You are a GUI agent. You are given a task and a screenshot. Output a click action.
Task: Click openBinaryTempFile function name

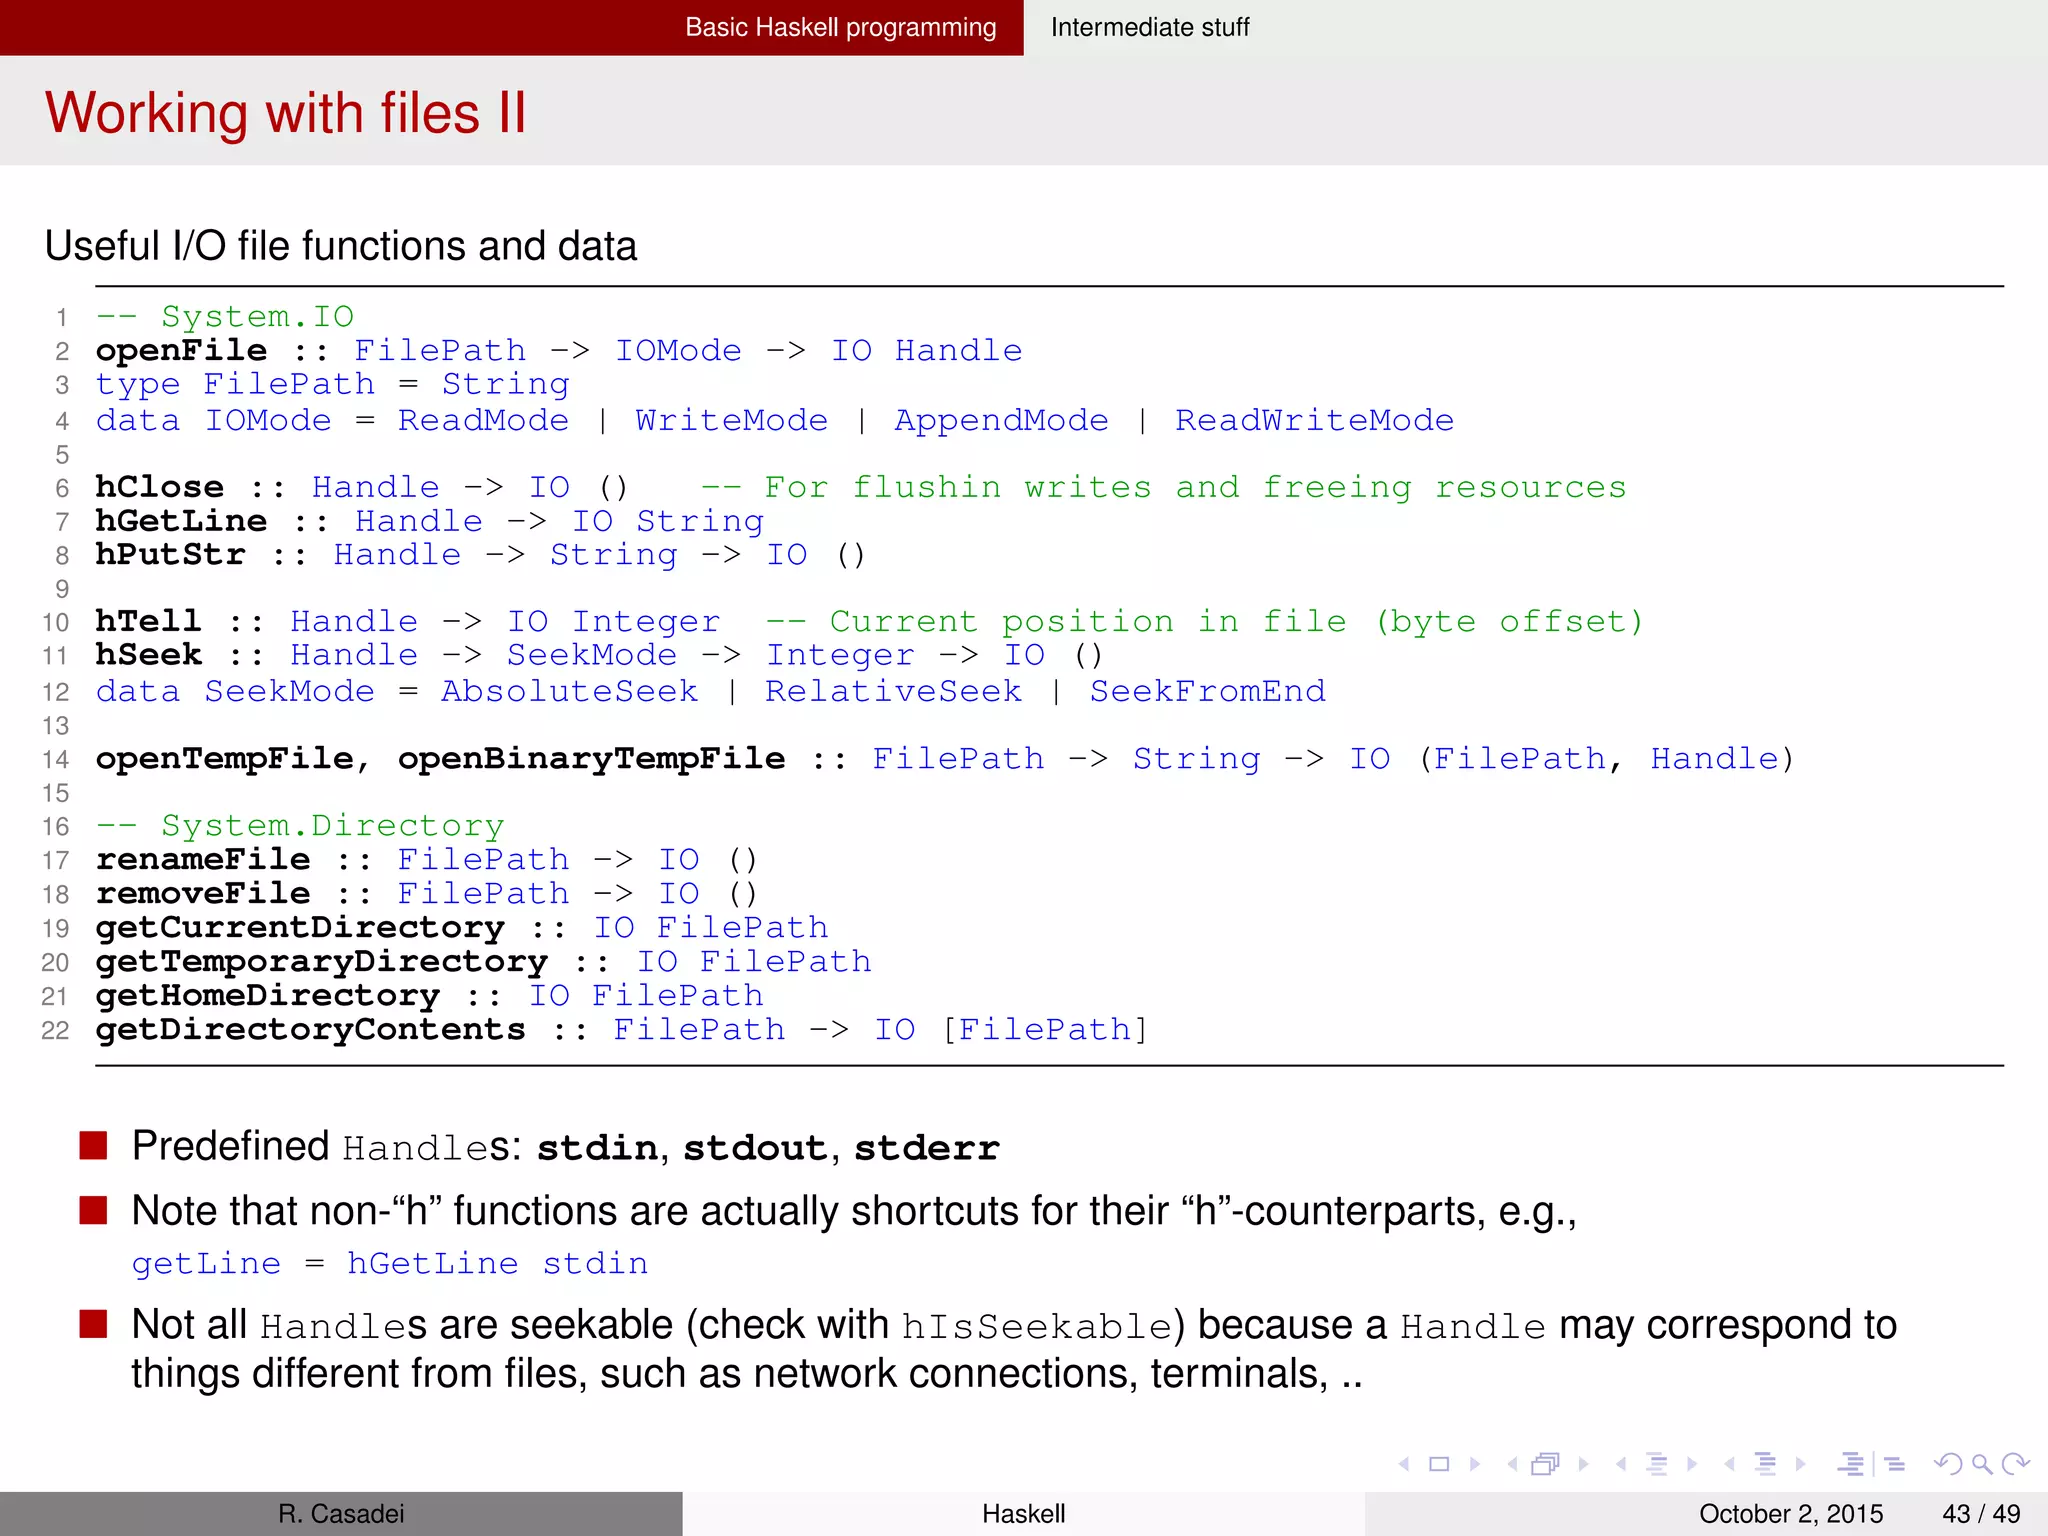592,759
